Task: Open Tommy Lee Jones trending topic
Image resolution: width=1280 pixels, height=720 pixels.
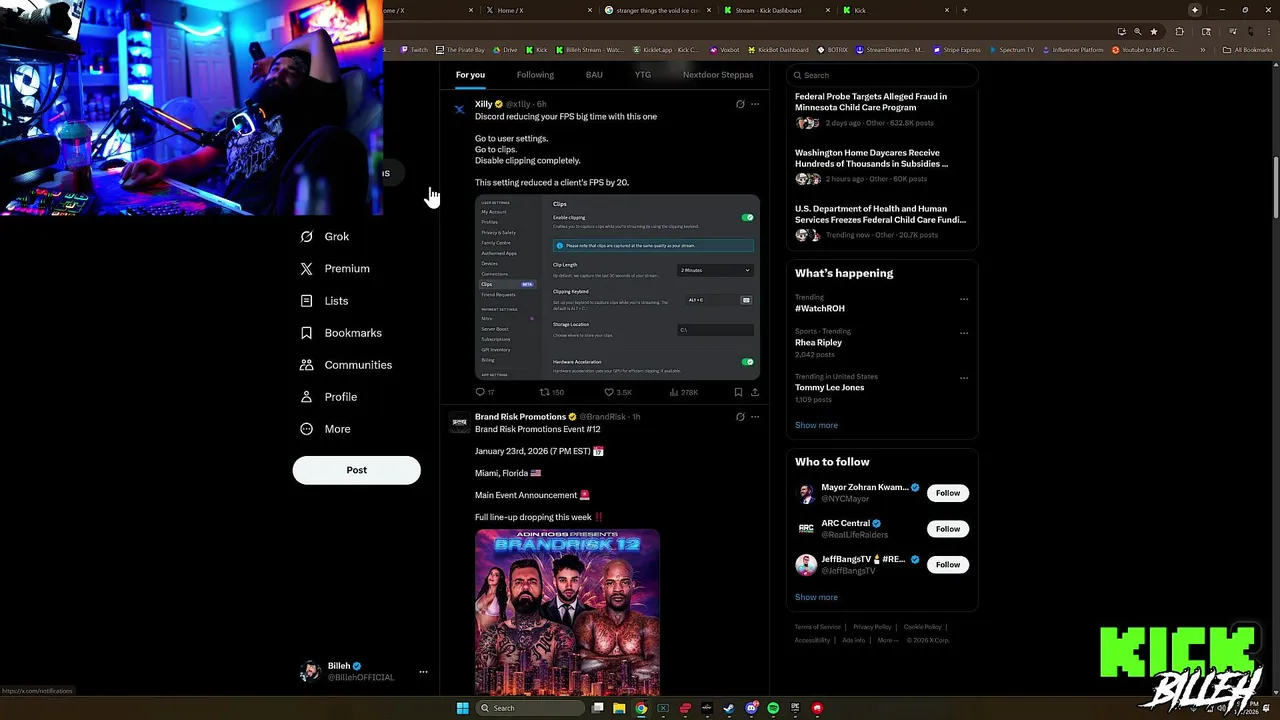Action: [x=829, y=388]
